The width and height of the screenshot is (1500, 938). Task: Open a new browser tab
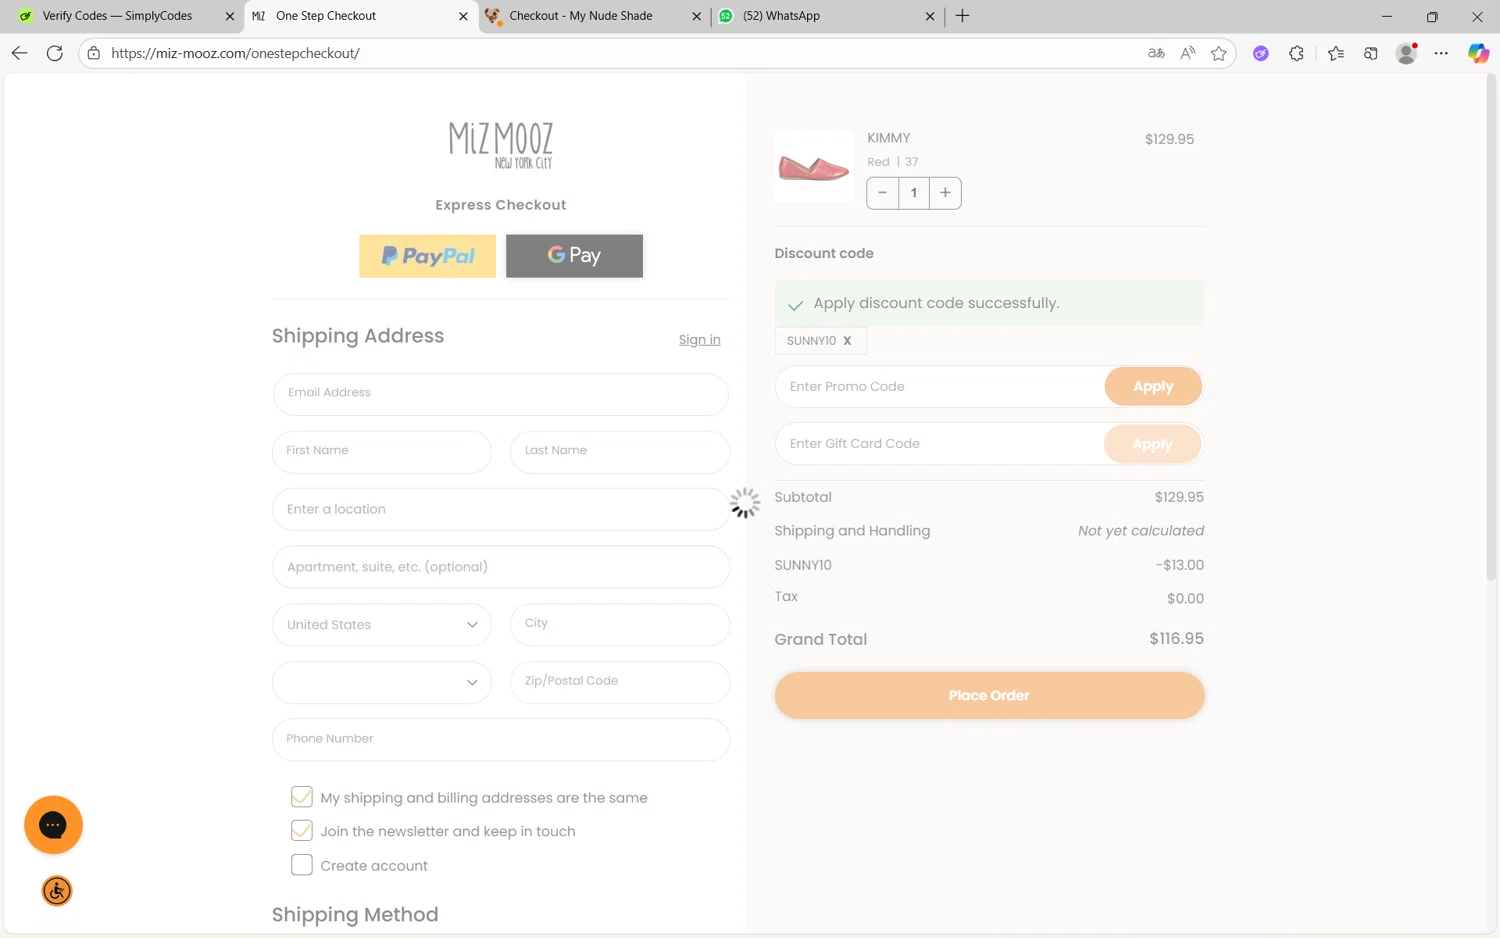pyautogui.click(x=962, y=16)
